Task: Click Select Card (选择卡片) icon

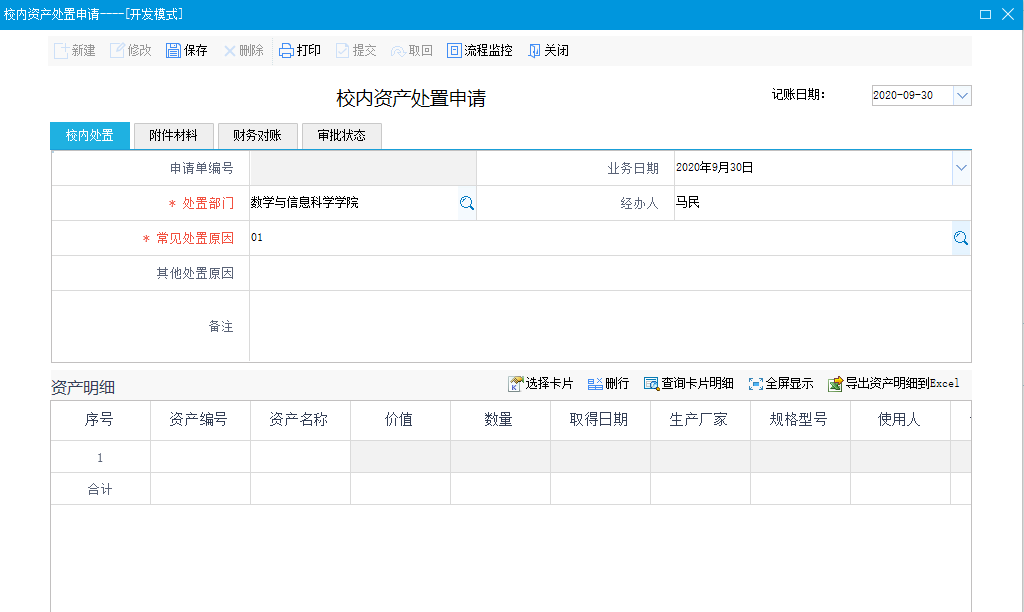Action: pos(516,384)
